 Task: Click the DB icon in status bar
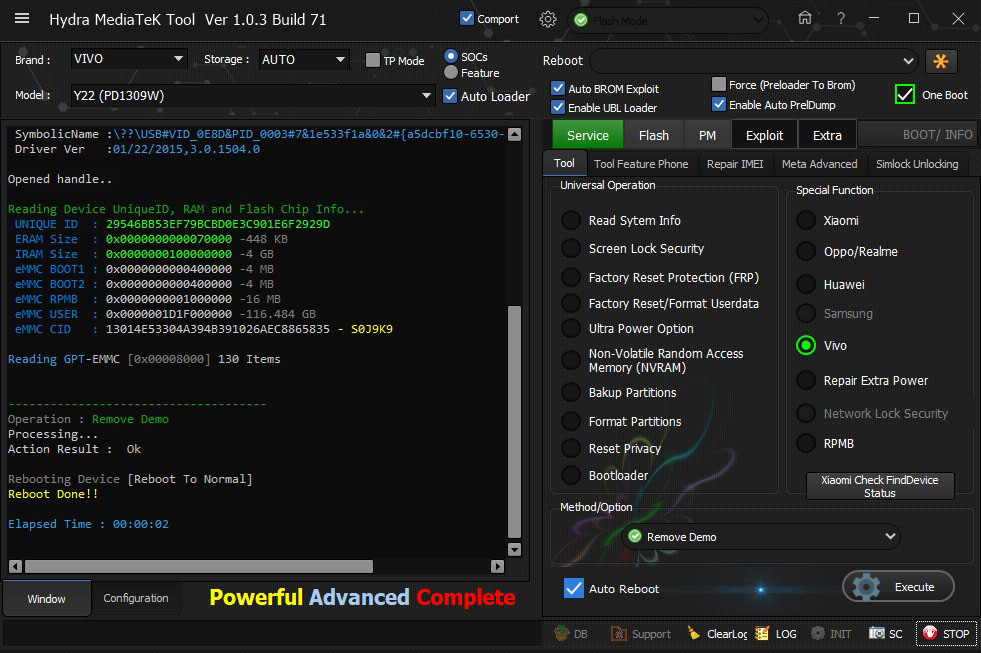pyautogui.click(x=571, y=634)
